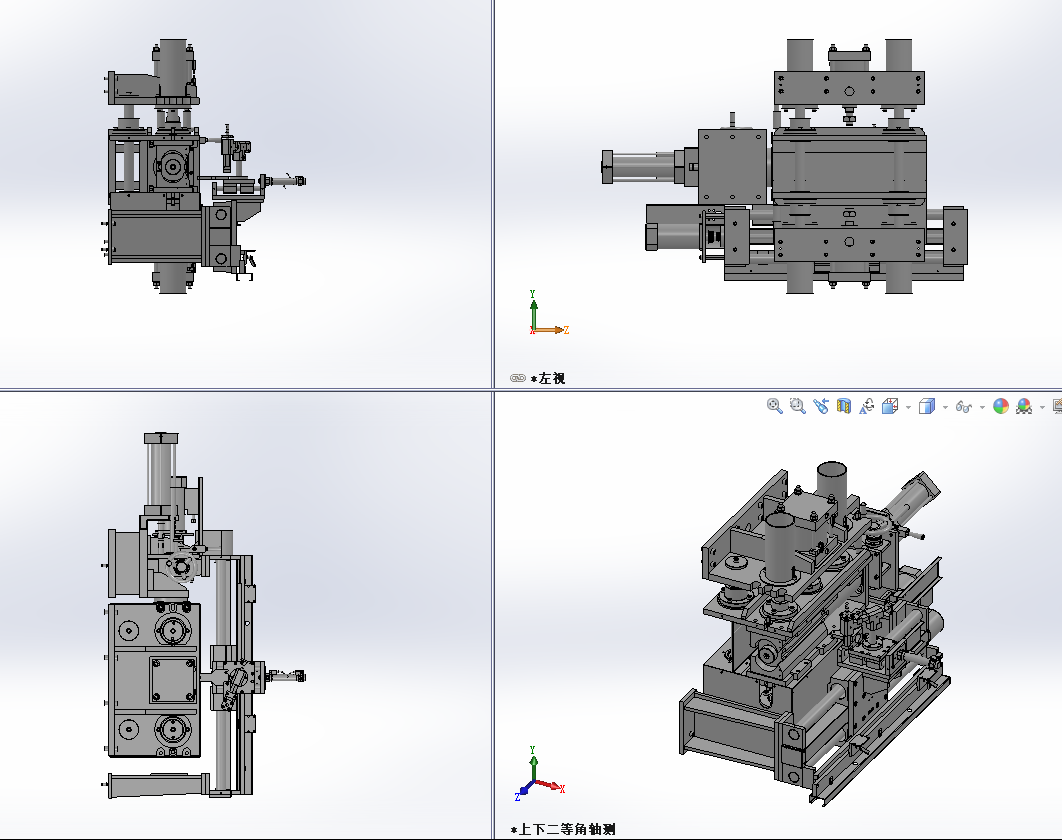Viewport: 1062px width, 840px height.
Task: Click the *左视 view label
Action: pyautogui.click(x=548, y=378)
